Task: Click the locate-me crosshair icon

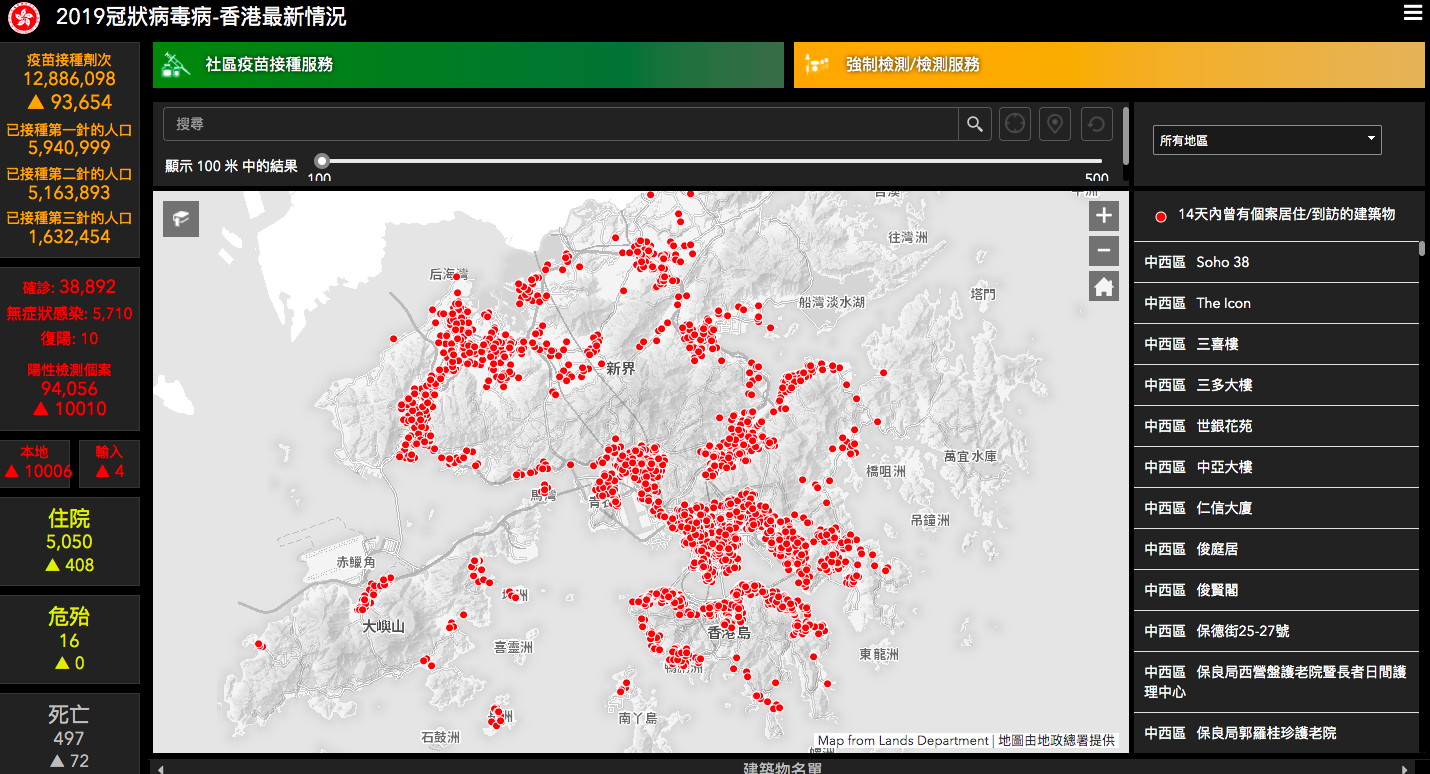Action: 1015,124
